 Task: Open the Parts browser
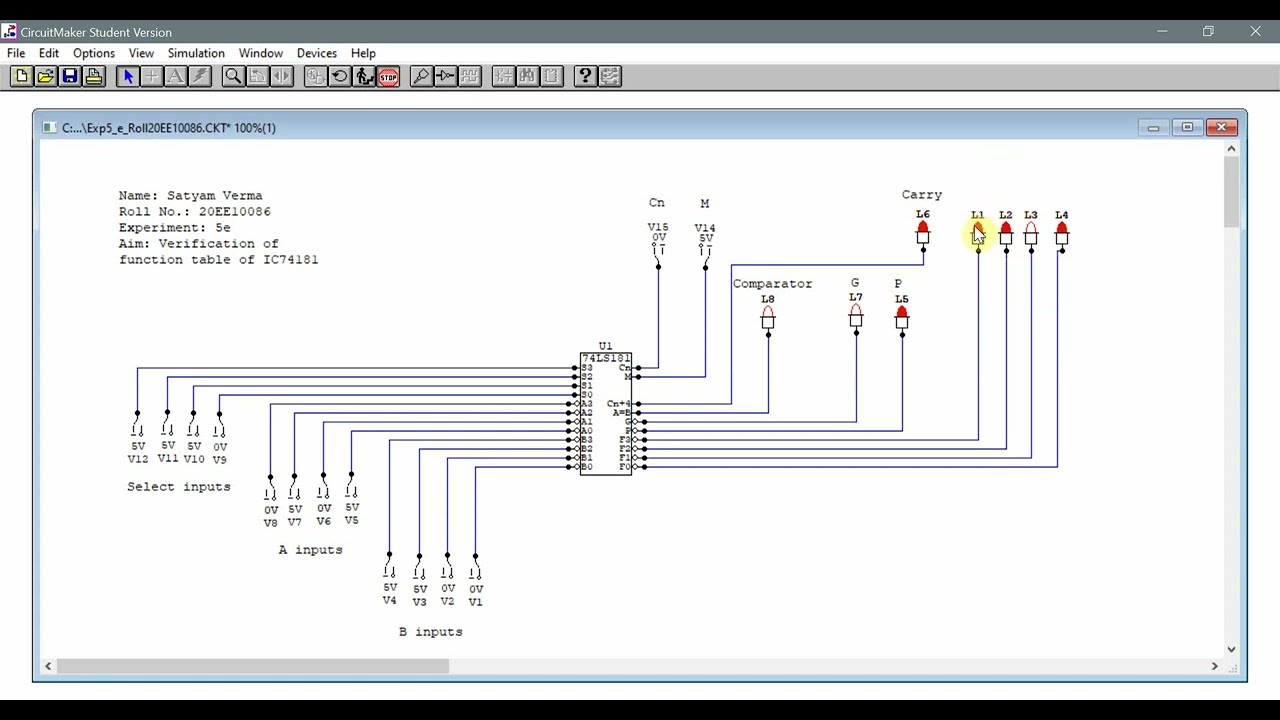503,76
